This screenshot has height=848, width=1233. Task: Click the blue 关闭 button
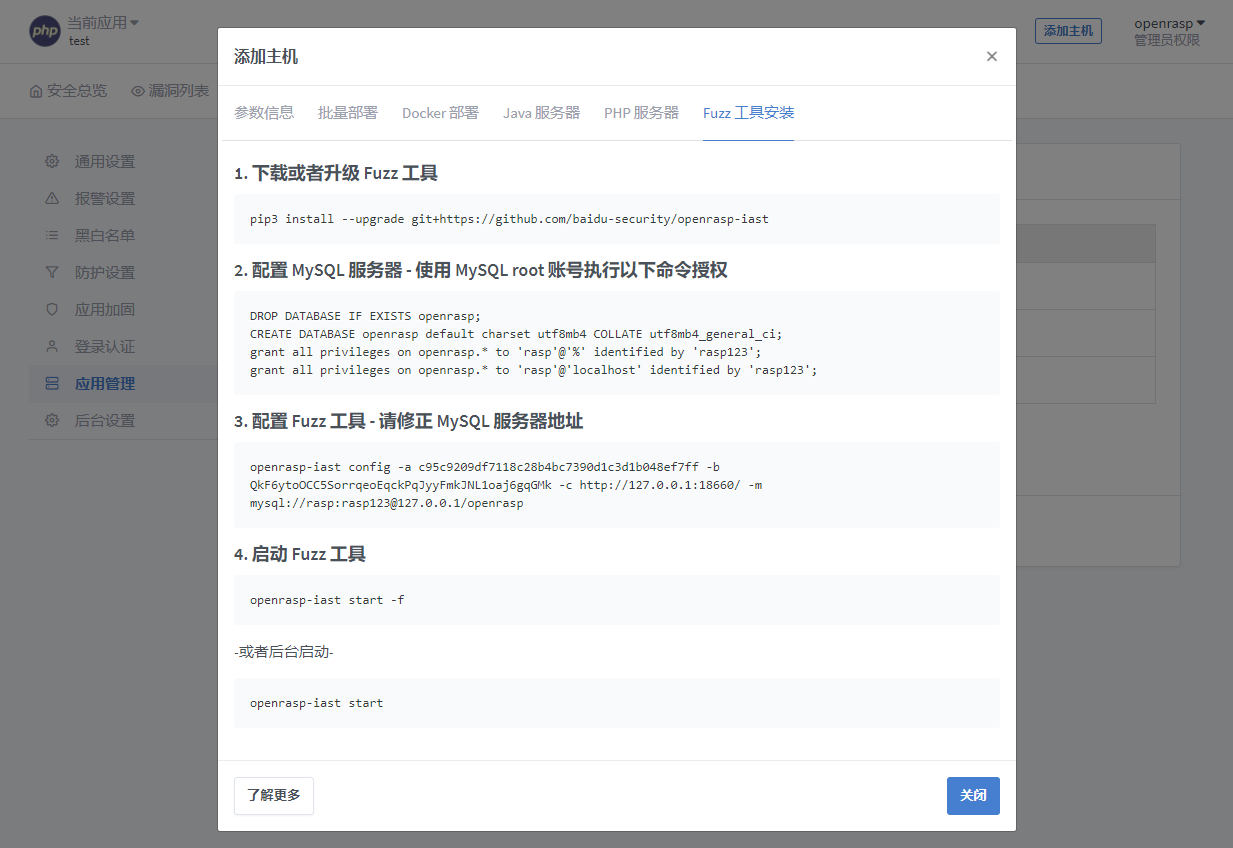pos(973,796)
